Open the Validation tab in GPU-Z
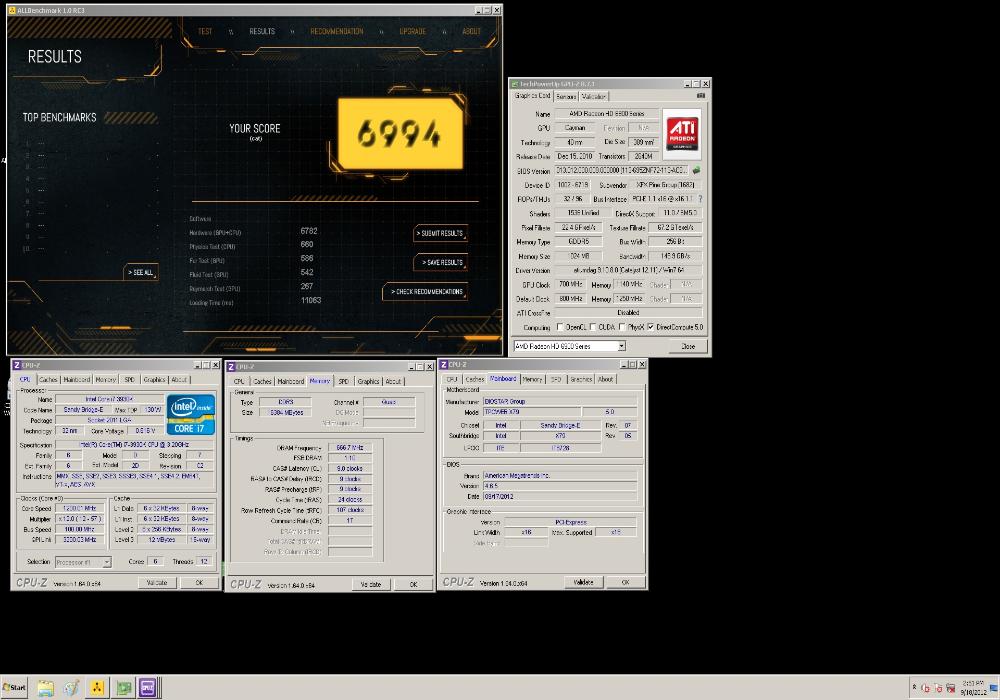 pos(593,97)
